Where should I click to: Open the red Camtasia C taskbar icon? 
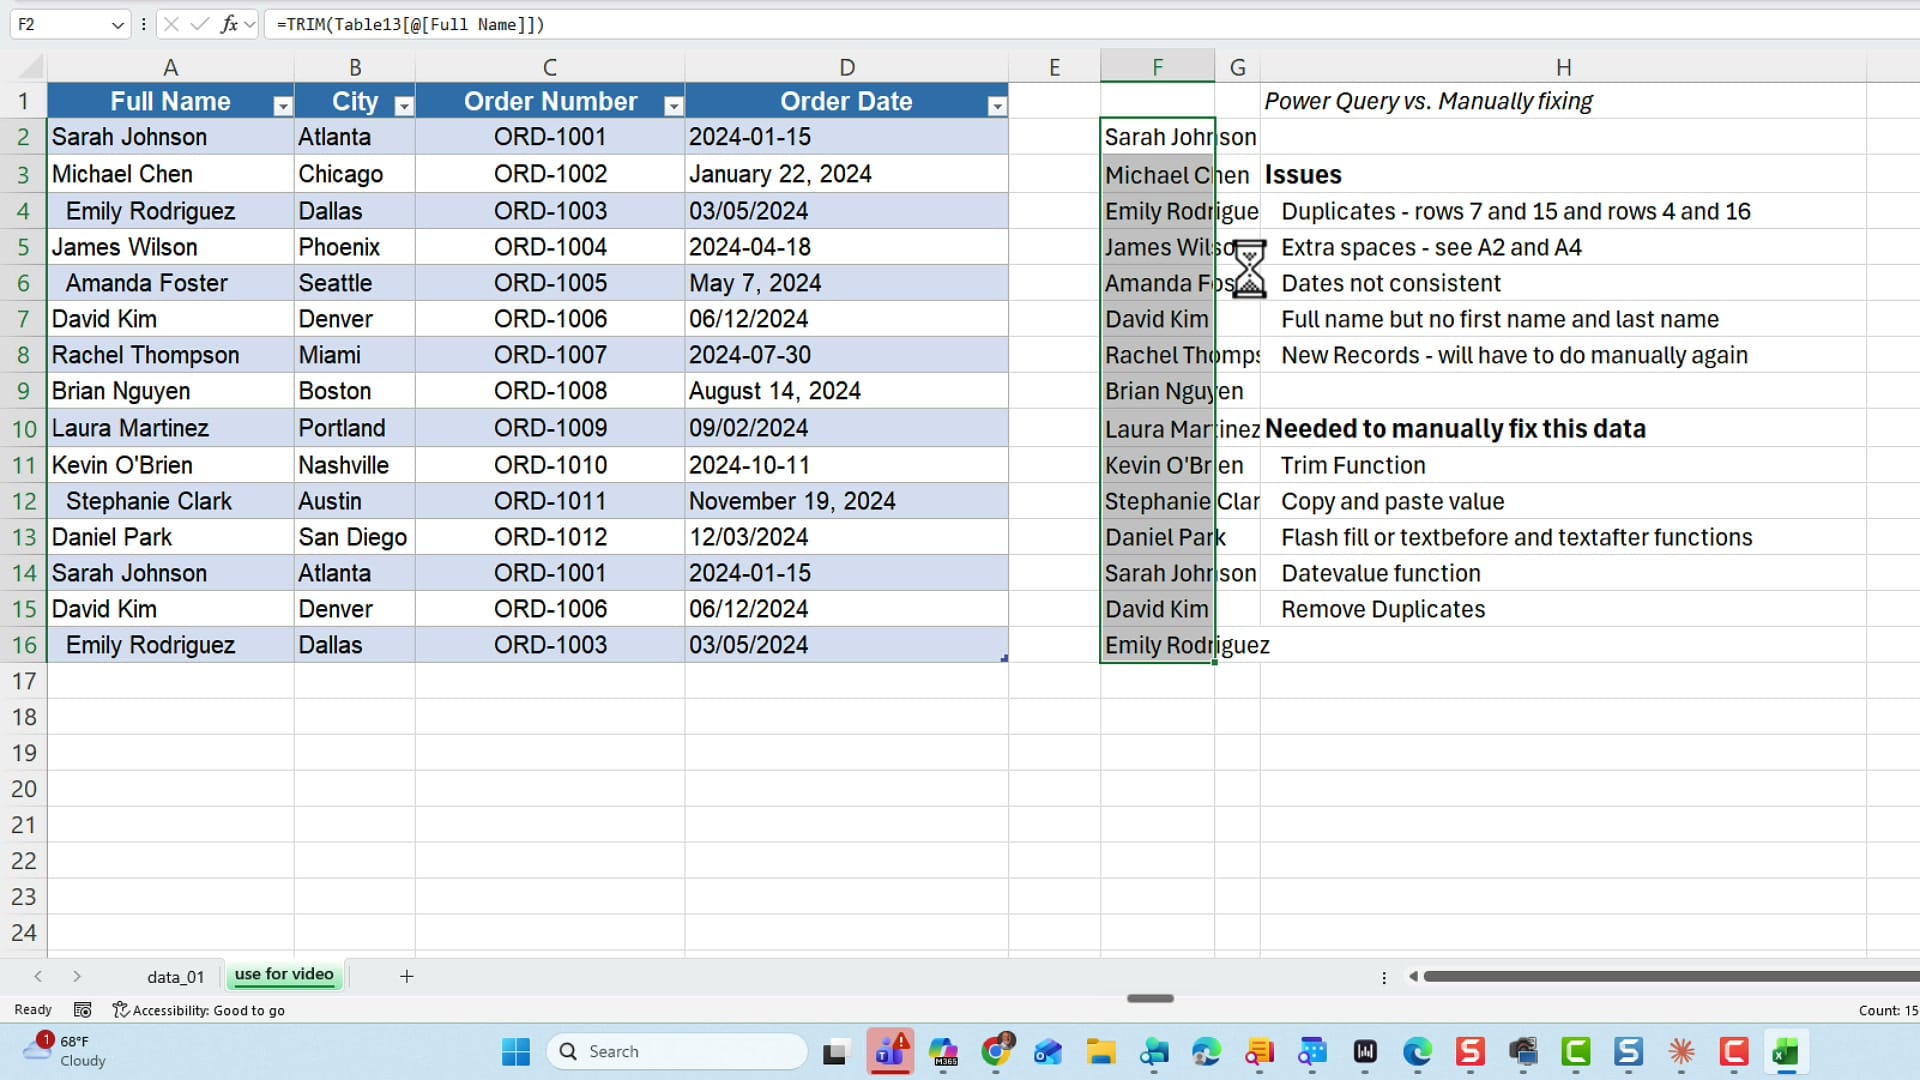(1734, 1052)
